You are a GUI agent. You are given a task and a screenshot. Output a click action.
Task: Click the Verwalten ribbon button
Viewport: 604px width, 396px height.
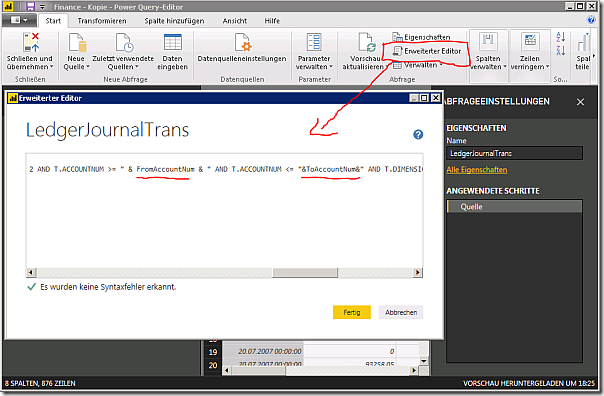(418, 65)
